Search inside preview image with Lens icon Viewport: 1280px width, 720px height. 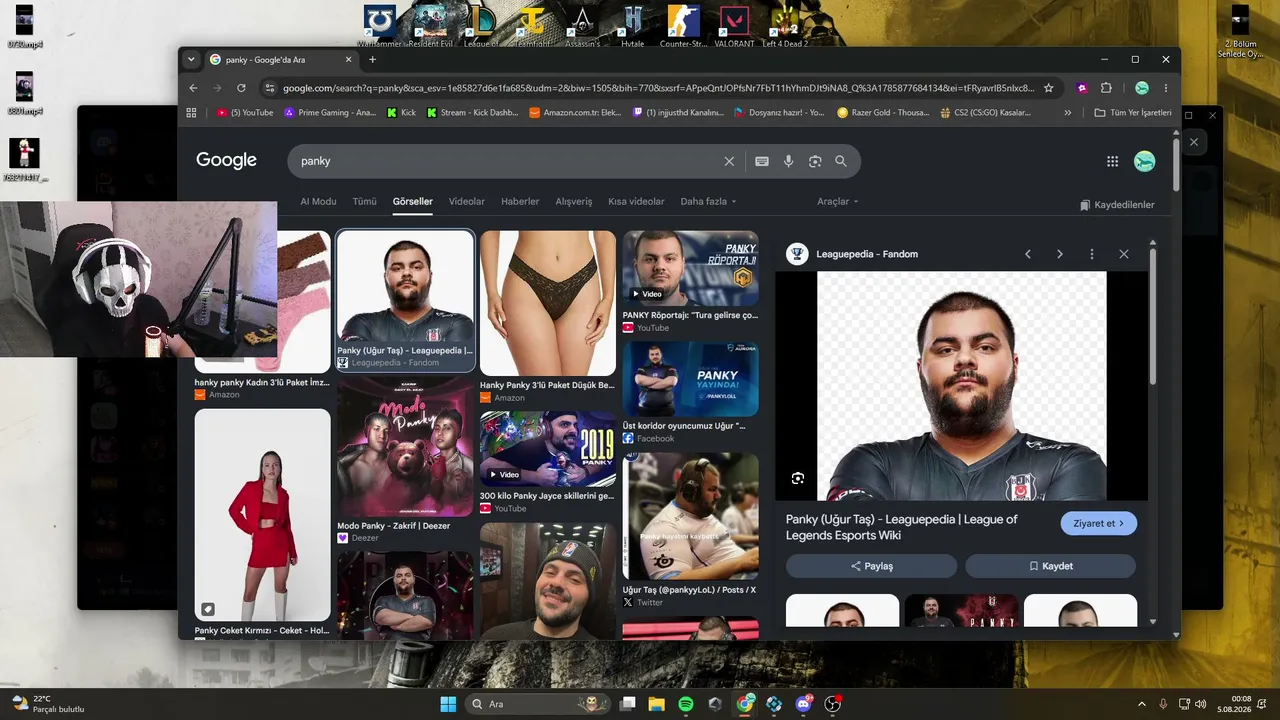click(x=798, y=478)
